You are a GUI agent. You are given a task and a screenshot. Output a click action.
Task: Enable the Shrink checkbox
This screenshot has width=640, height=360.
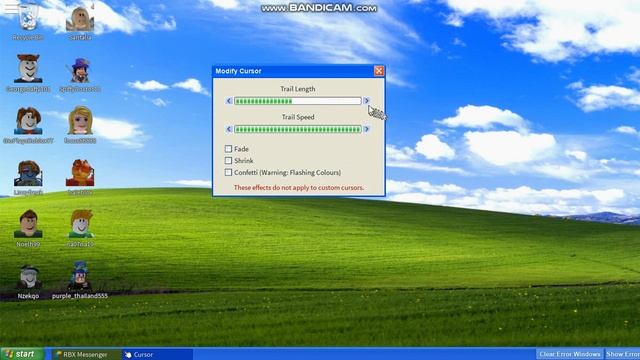click(229, 161)
